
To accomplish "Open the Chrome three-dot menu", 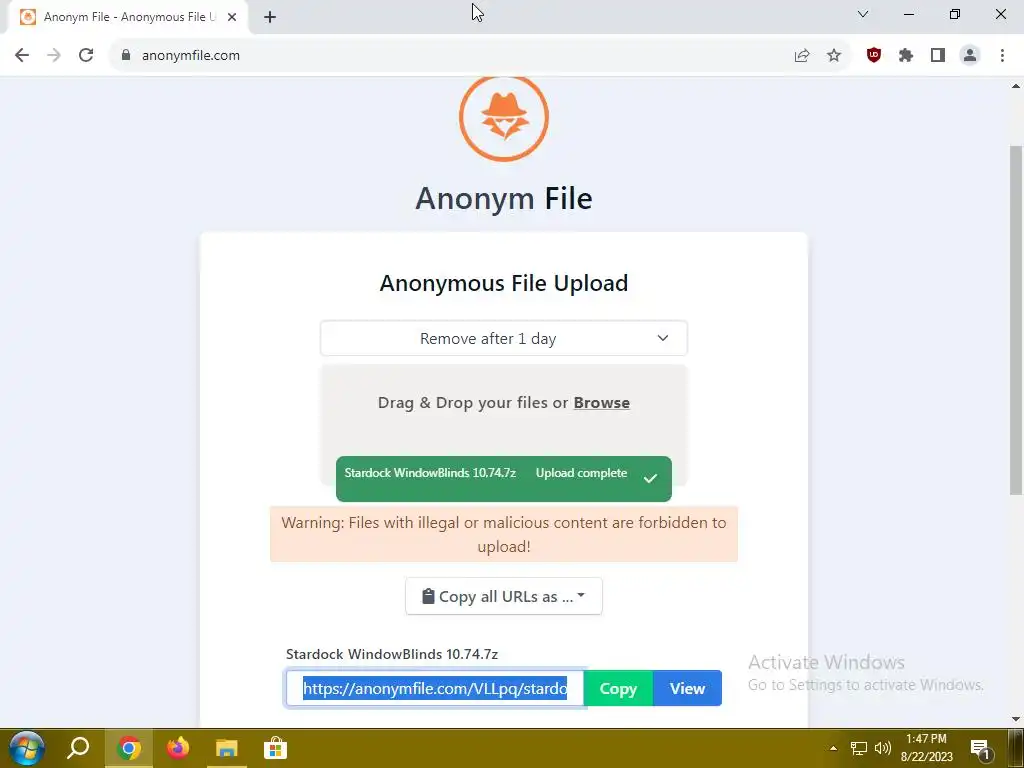I will point(1002,56).
